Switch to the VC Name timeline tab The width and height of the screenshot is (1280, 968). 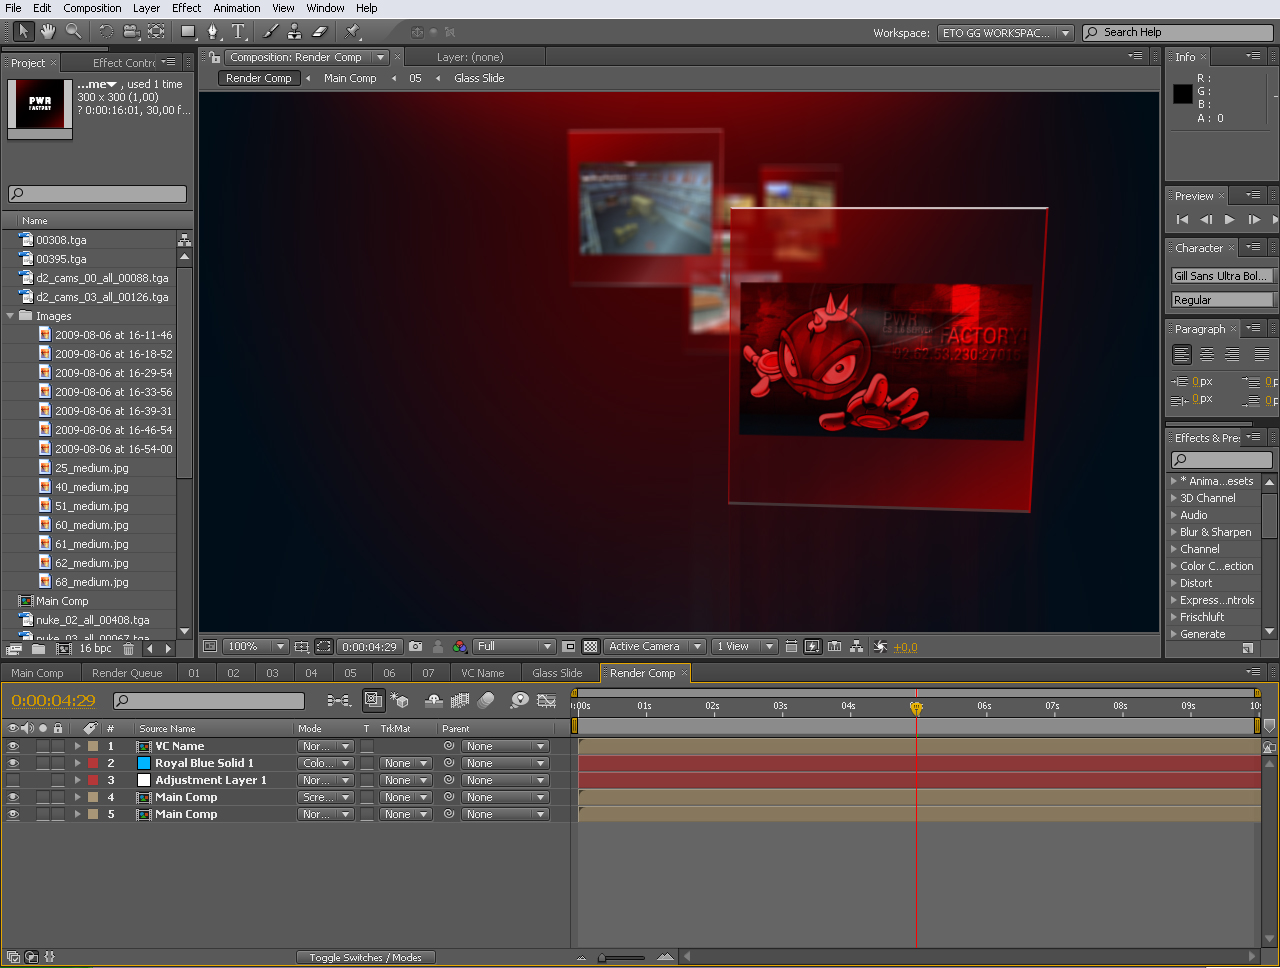pyautogui.click(x=482, y=673)
